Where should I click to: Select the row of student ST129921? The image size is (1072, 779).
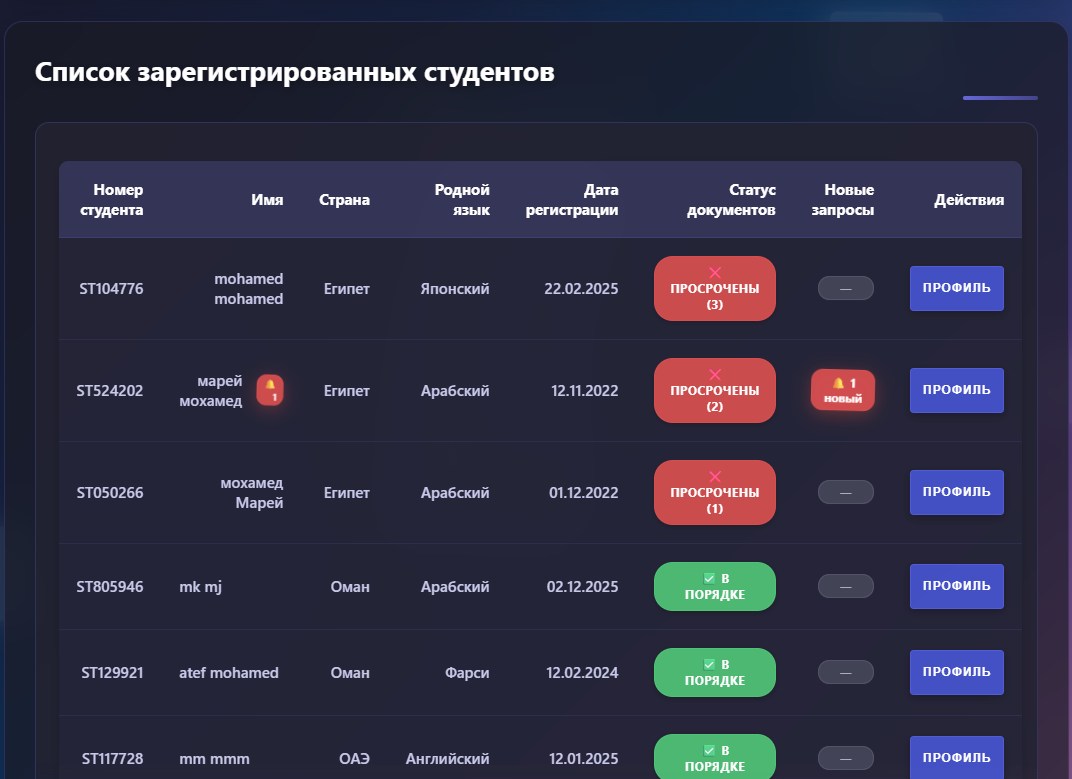[x=400, y=672]
